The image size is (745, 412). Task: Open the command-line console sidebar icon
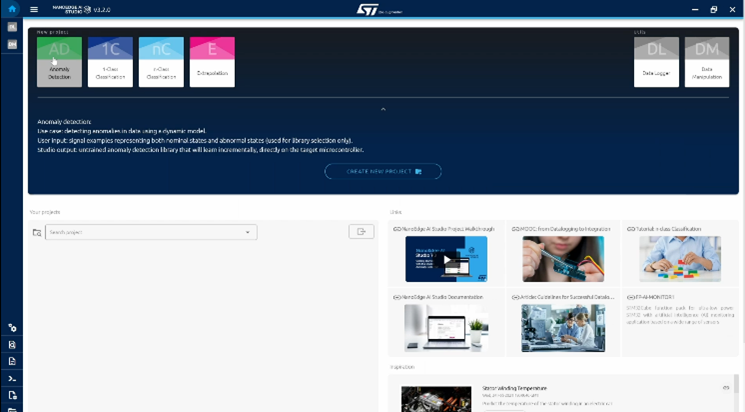[x=12, y=379]
